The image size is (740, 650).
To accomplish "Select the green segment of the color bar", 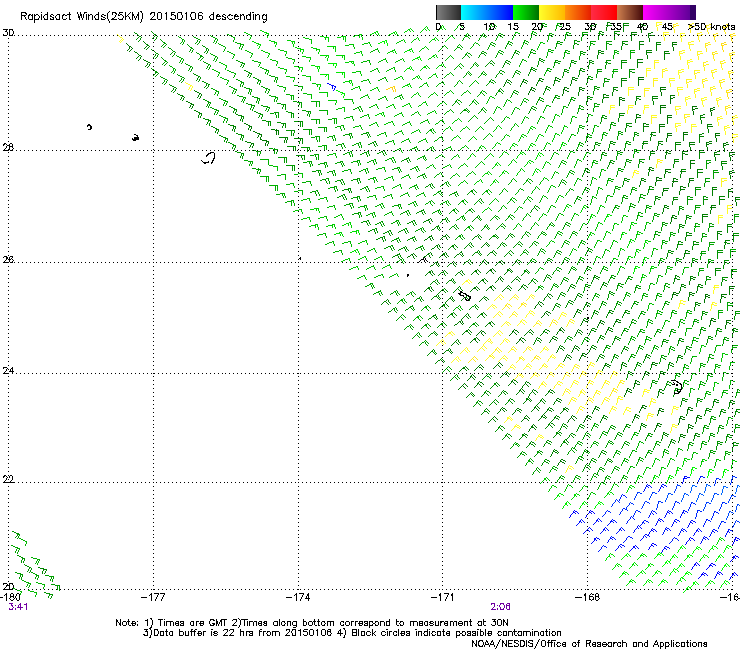I will tap(526, 12).
